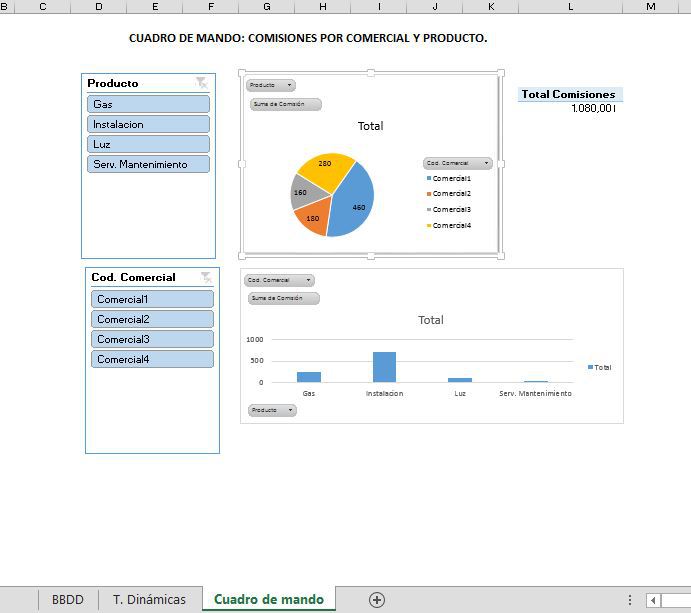The width and height of the screenshot is (691, 613).
Task: Click the Instalacion bar in bar chart
Action: [x=384, y=367]
